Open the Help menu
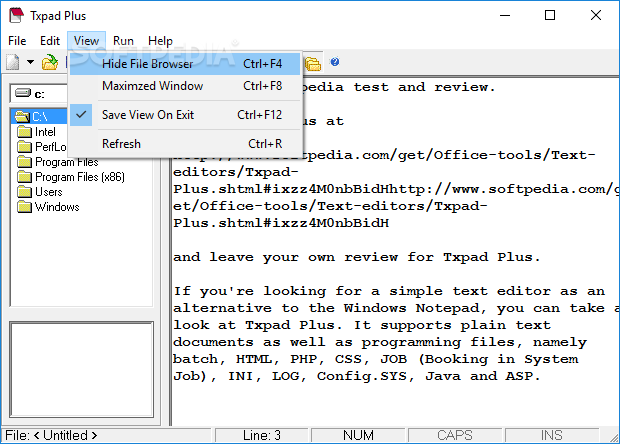Screen dimensions: 620x444 tap(160, 41)
